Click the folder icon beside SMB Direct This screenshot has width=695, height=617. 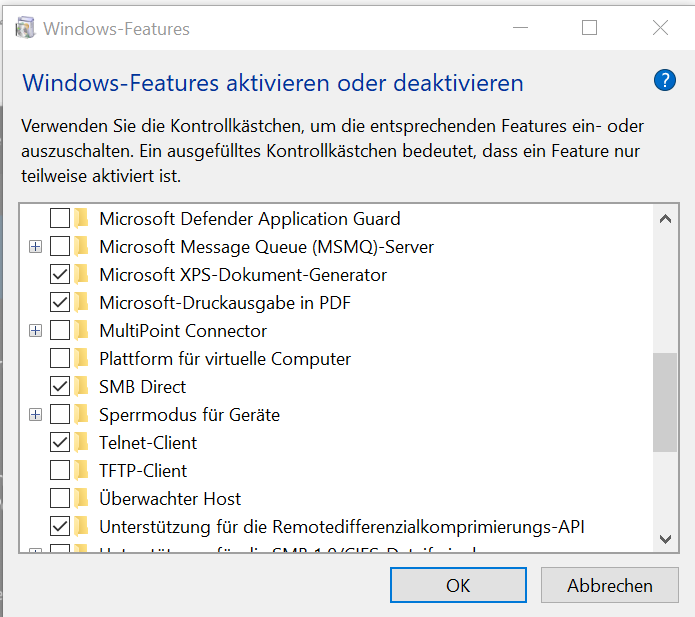click(82, 386)
